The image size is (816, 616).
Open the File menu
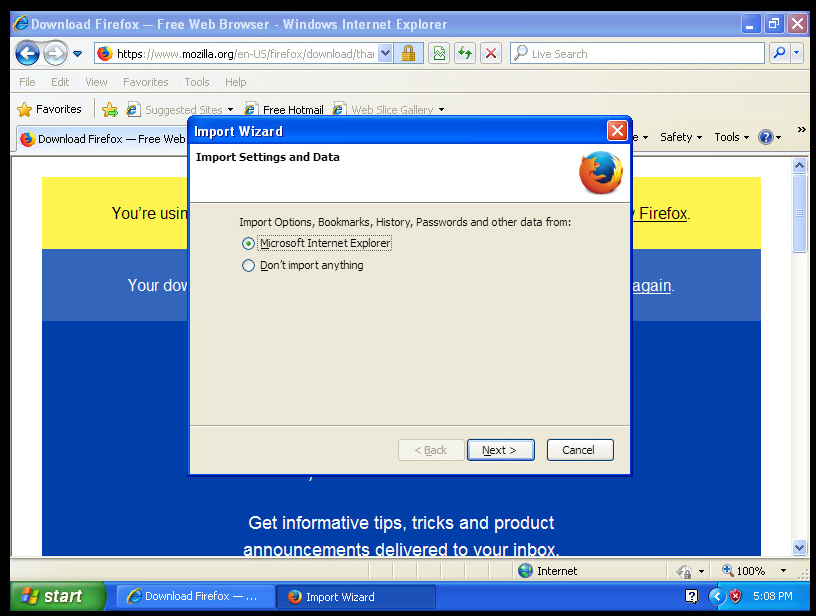pyautogui.click(x=27, y=82)
